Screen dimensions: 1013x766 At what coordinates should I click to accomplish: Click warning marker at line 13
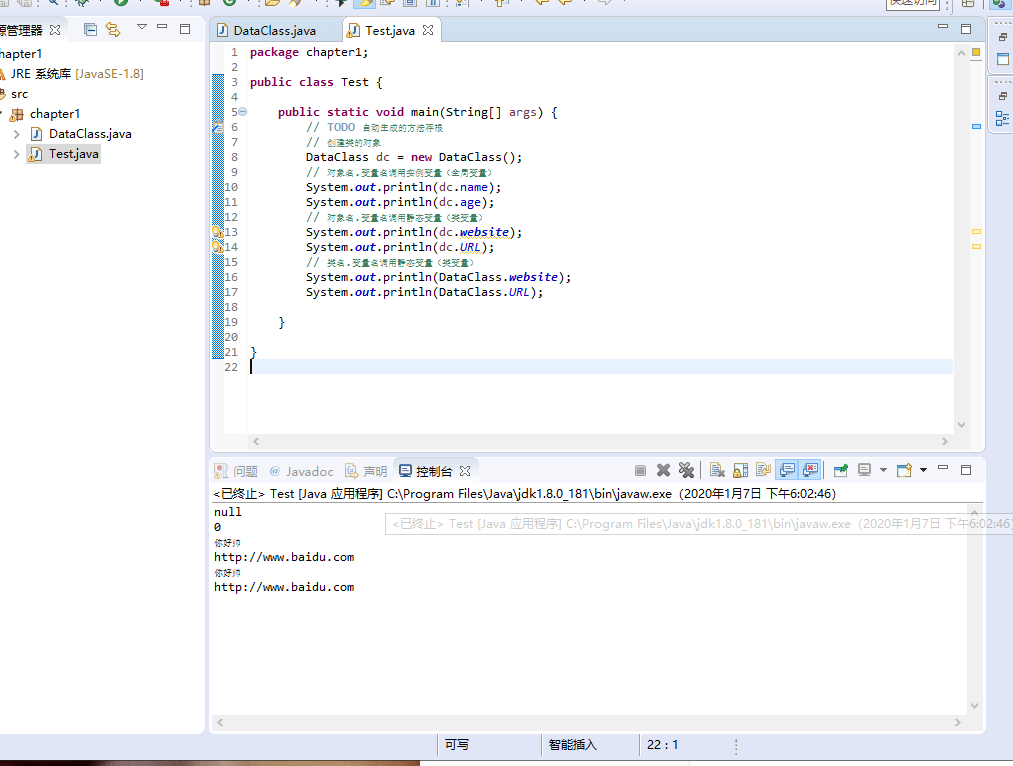(x=218, y=232)
